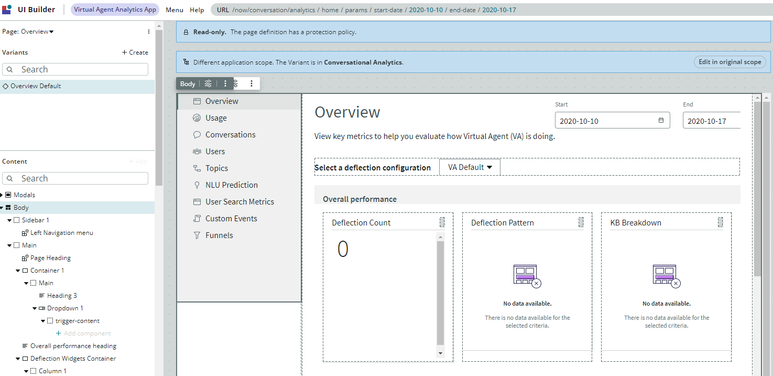Collapse the Body tree node
The height and width of the screenshot is (376, 773).
click(2, 208)
